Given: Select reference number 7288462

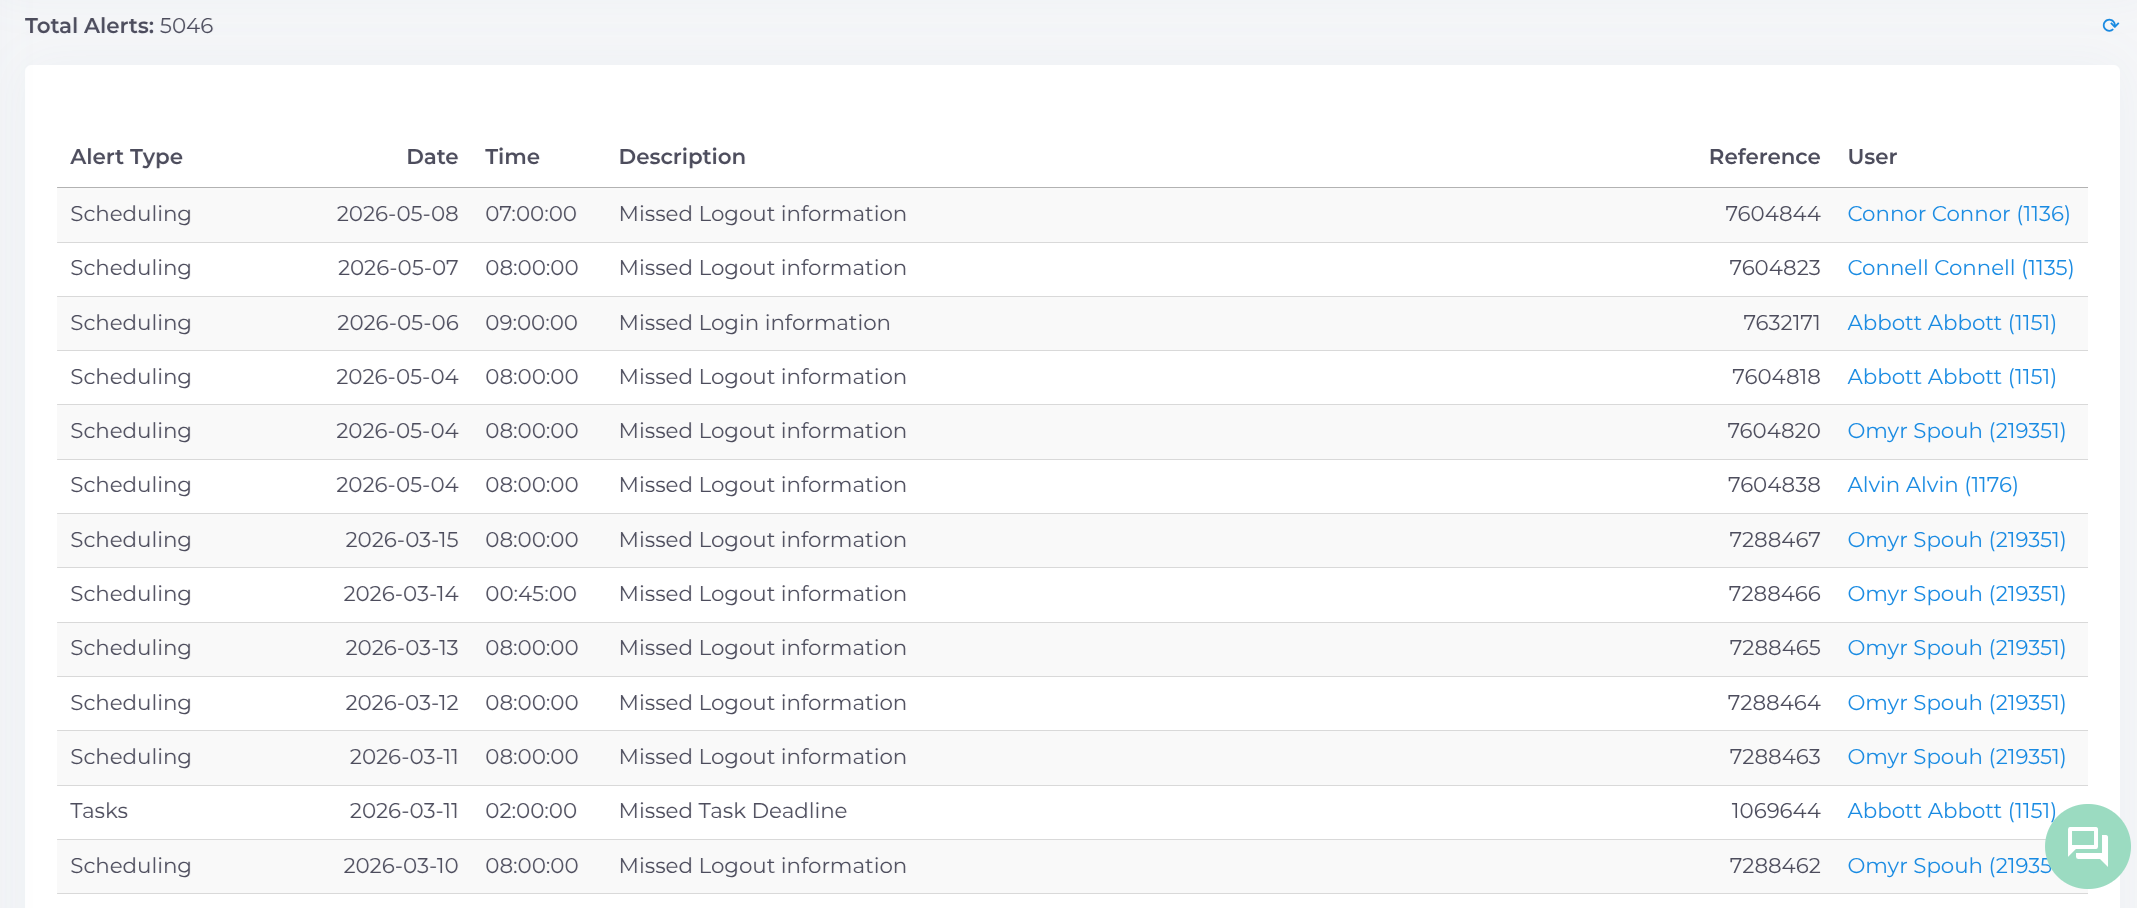Looking at the screenshot, I should [1774, 866].
